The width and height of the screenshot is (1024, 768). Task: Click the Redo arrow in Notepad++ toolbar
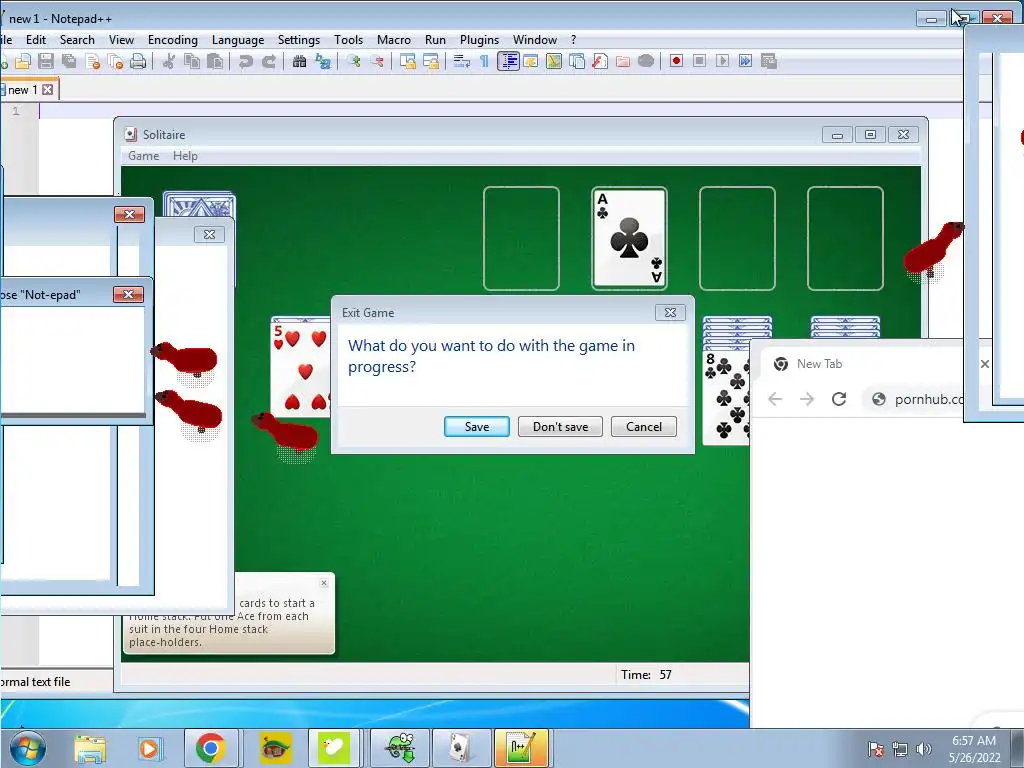pyautogui.click(x=268, y=61)
